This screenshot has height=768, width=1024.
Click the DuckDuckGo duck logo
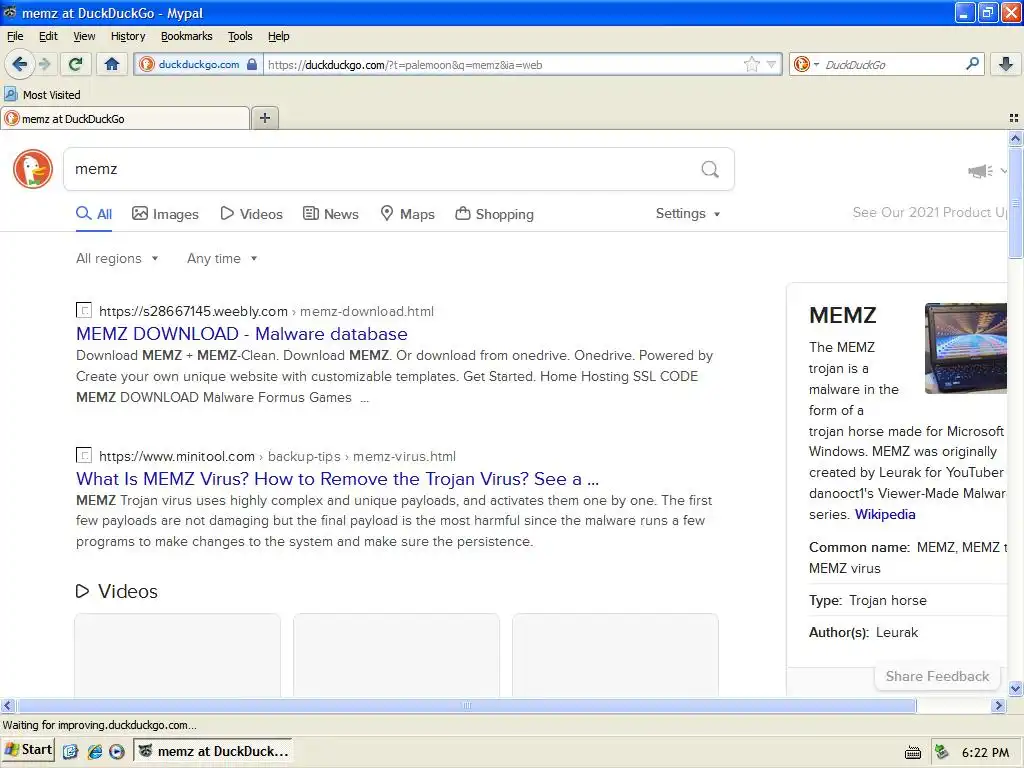[x=33, y=169]
